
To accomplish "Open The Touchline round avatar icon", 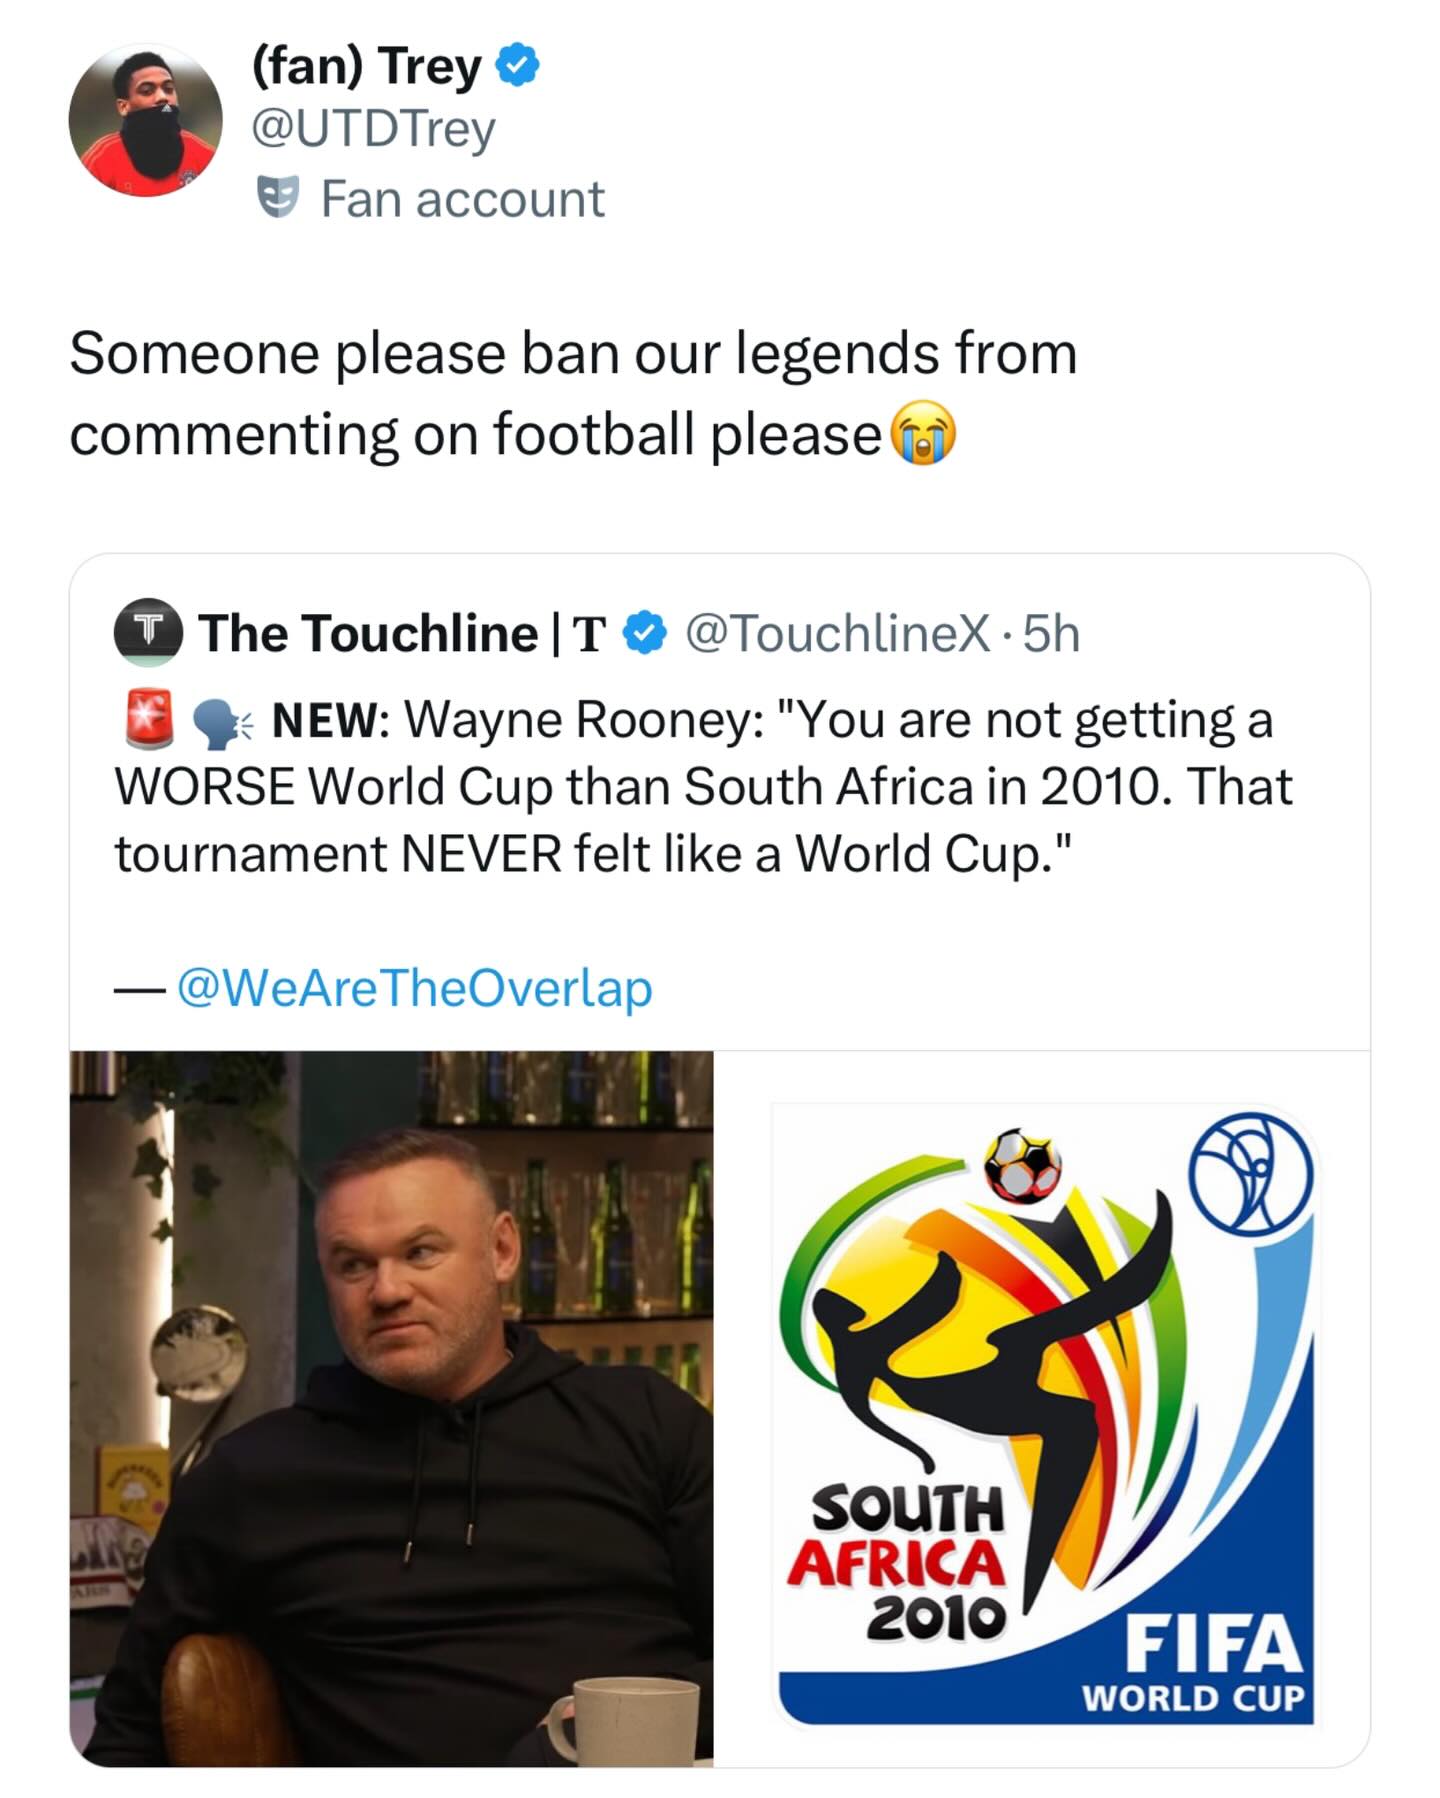I will tap(147, 632).
